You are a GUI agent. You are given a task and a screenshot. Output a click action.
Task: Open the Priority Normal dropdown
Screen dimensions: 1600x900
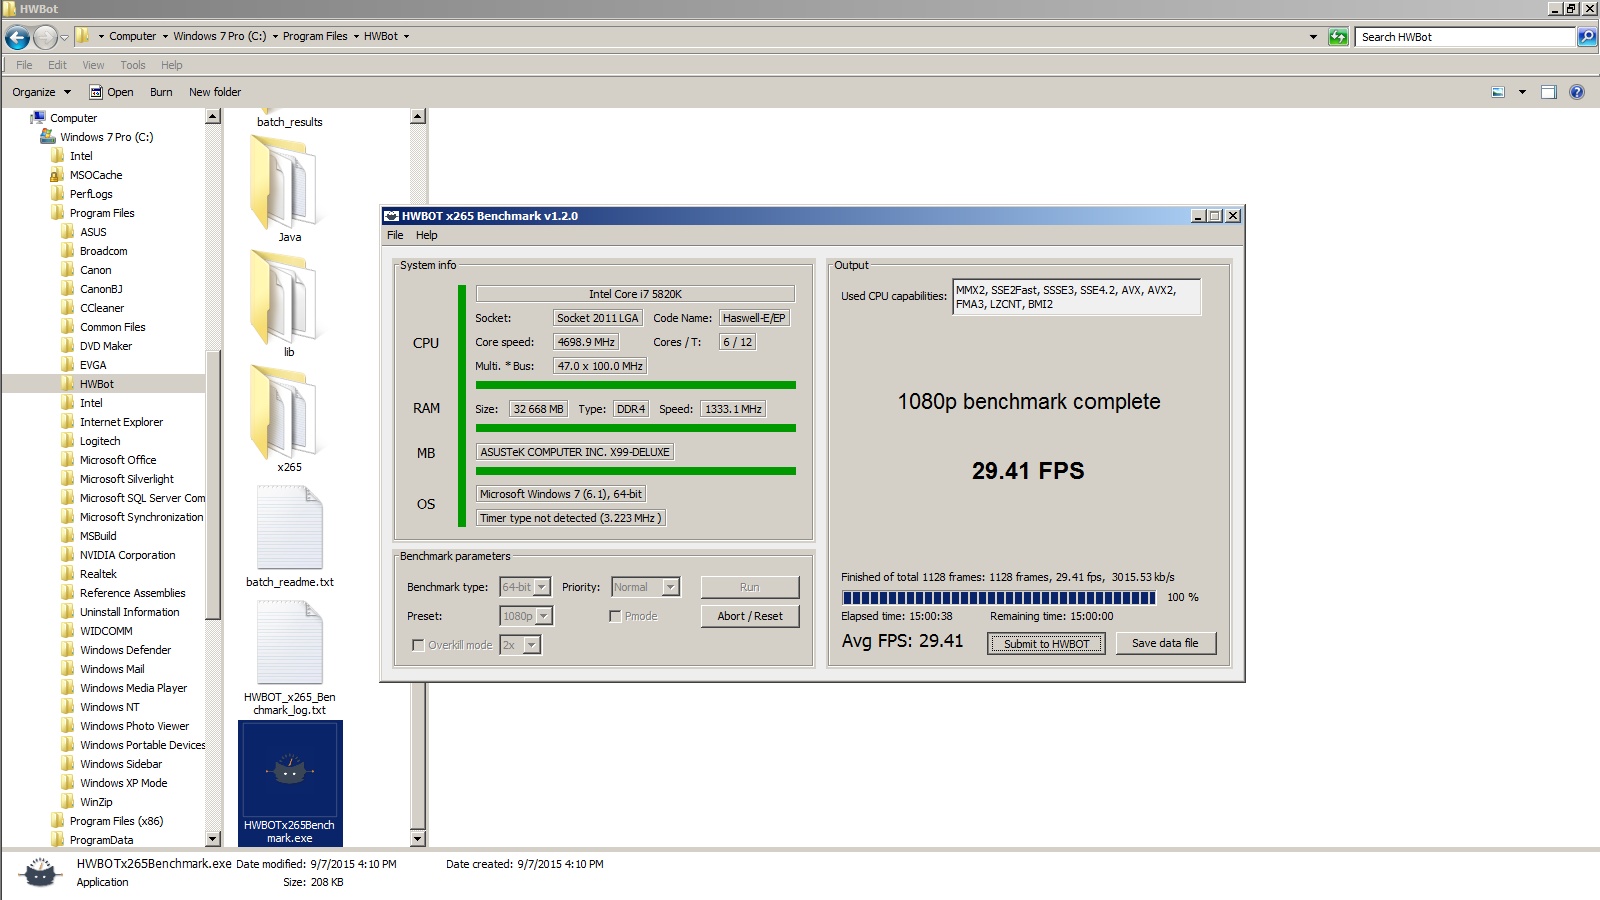pyautogui.click(x=671, y=587)
